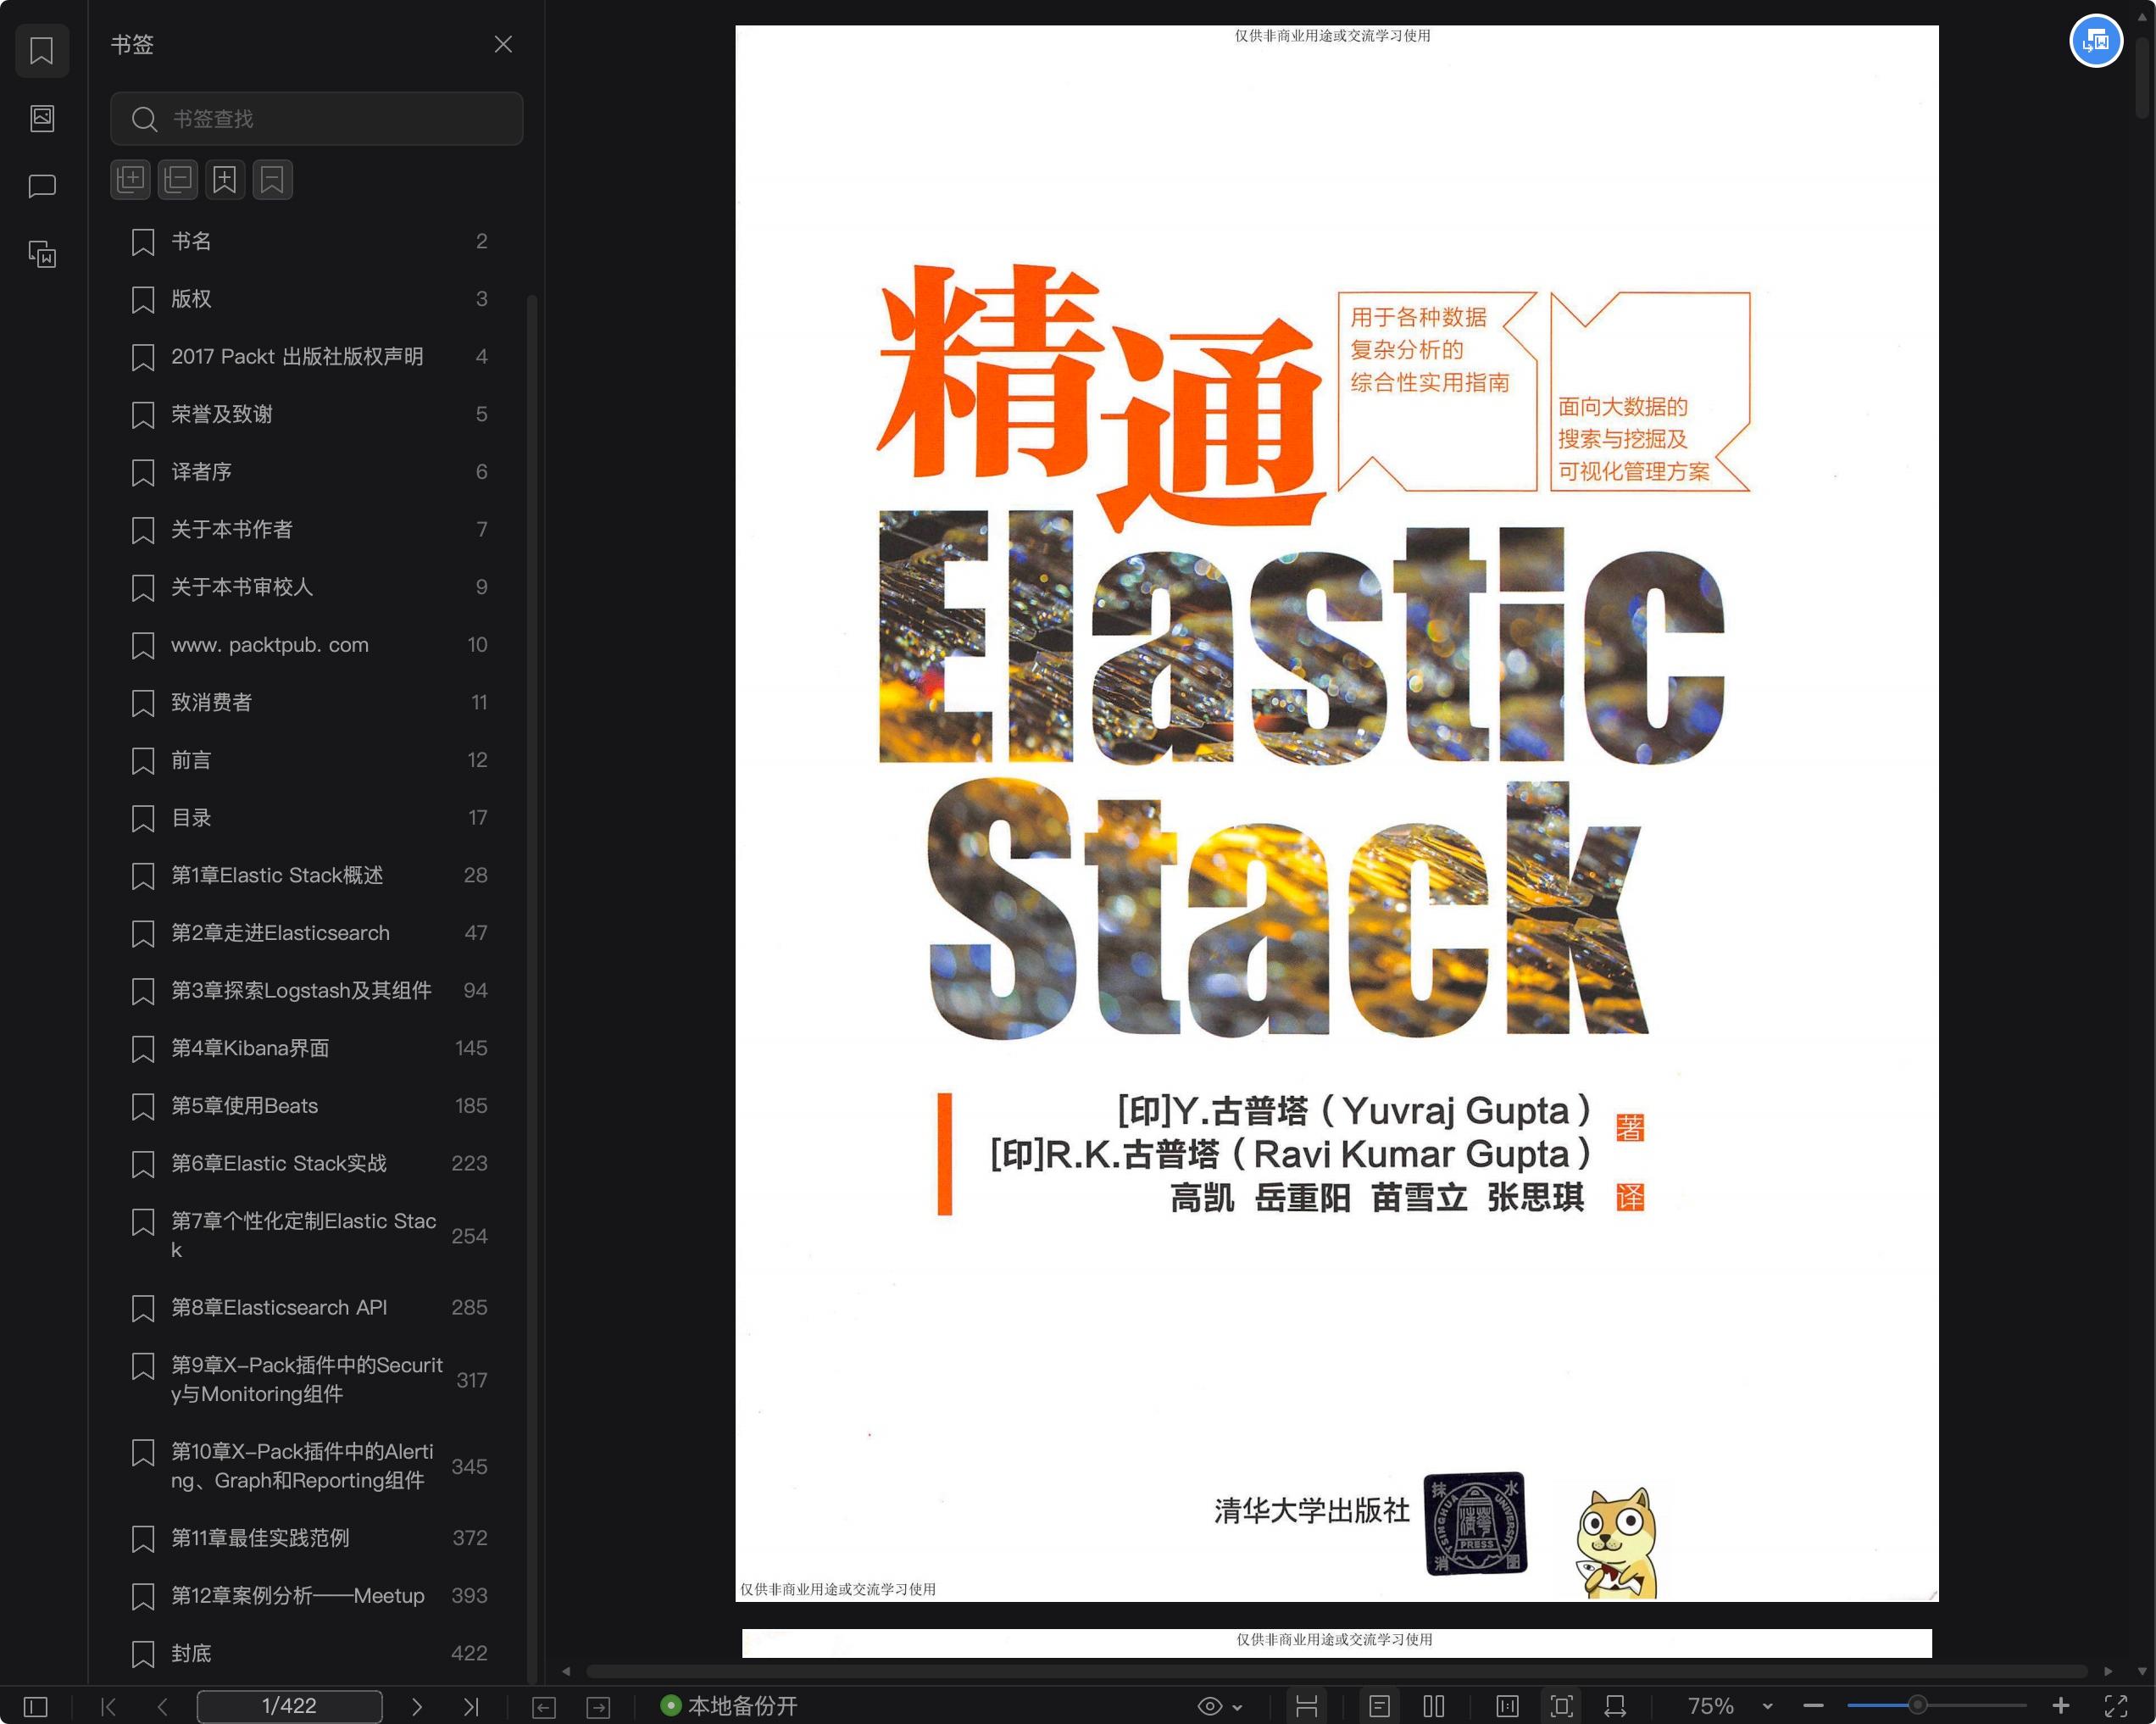This screenshot has height=1724, width=2156.
Task: Click the actual size icon
Action: [1507, 1706]
